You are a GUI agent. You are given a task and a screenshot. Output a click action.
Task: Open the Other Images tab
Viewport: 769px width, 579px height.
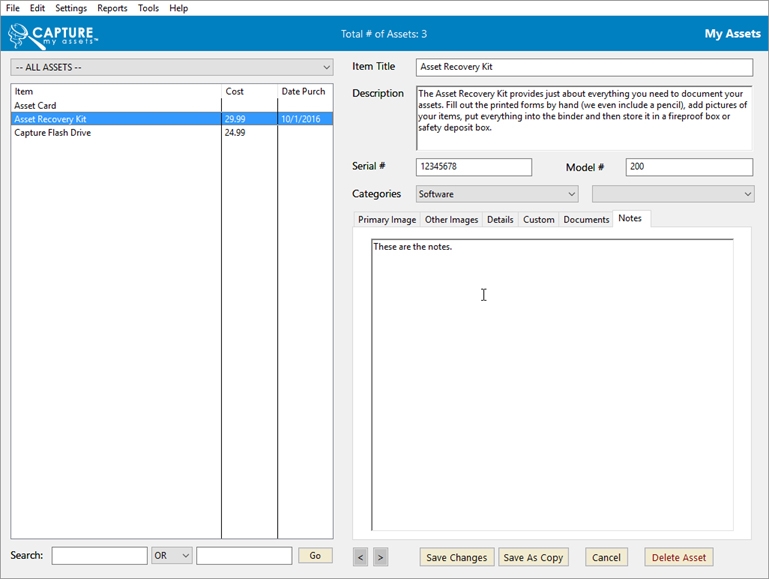[451, 220]
